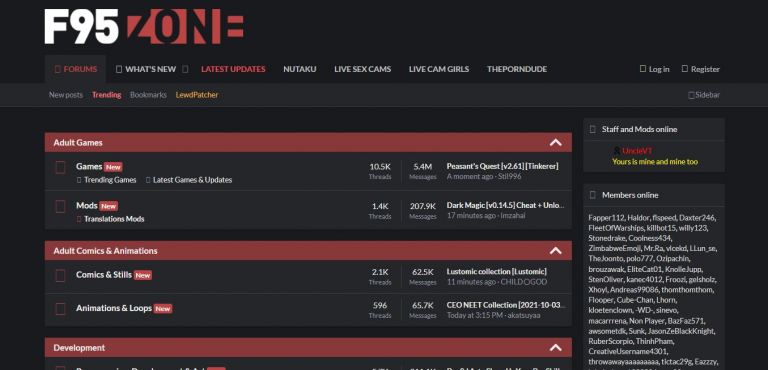Expand the What's New submenu arrow
The image size is (768, 370).
tap(185, 69)
